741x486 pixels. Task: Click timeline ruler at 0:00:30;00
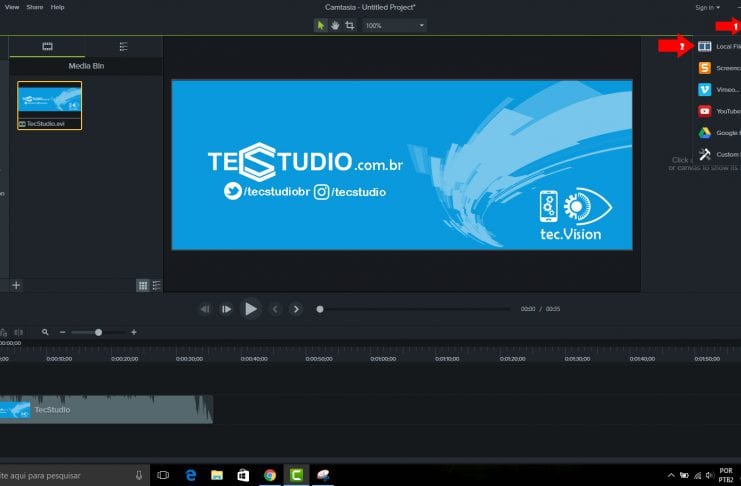tap(189, 359)
